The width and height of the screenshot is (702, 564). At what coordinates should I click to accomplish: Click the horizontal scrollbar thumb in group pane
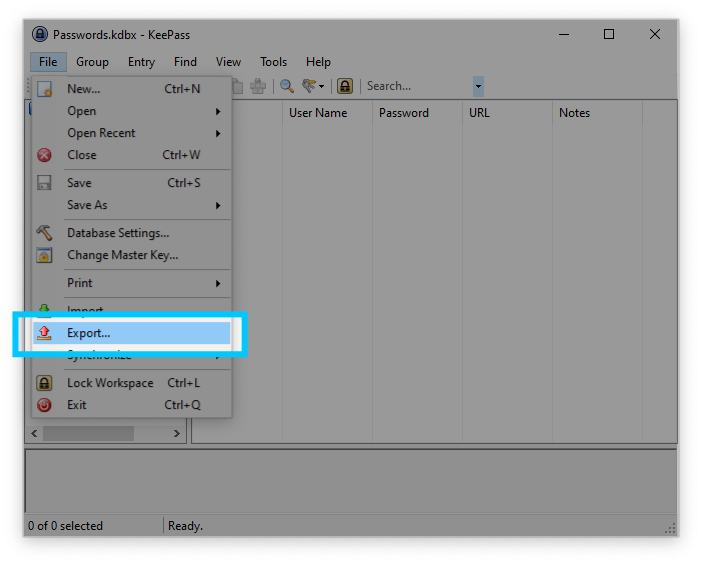(x=88, y=433)
